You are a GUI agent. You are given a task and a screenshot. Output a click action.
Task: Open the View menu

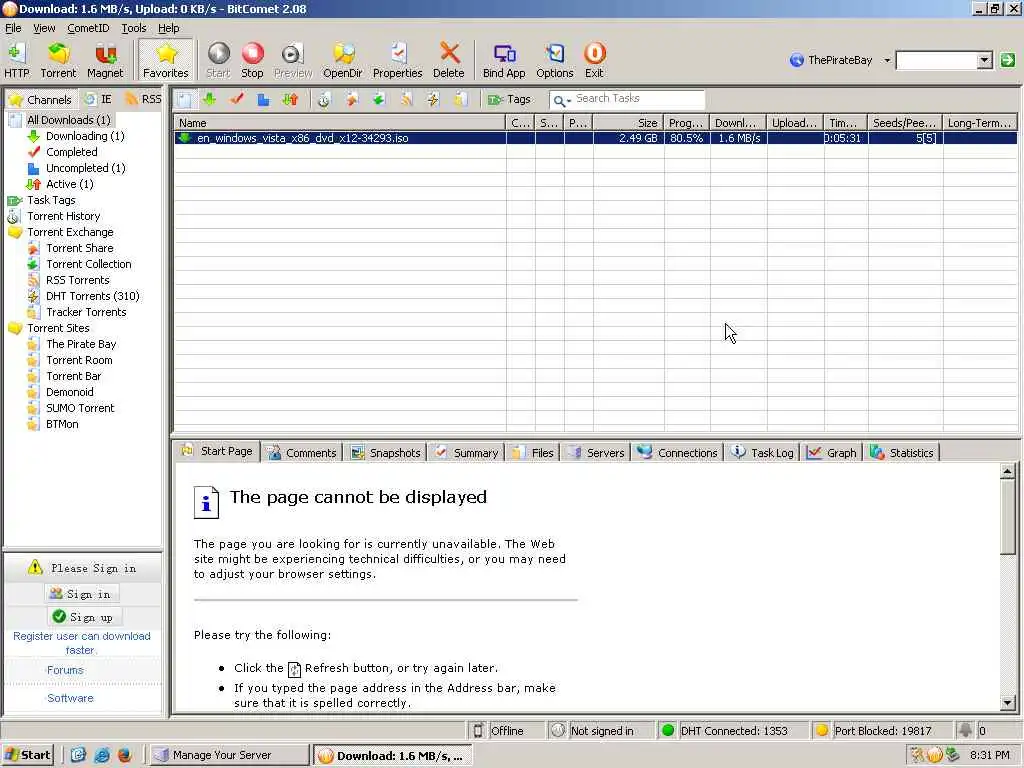tap(44, 28)
